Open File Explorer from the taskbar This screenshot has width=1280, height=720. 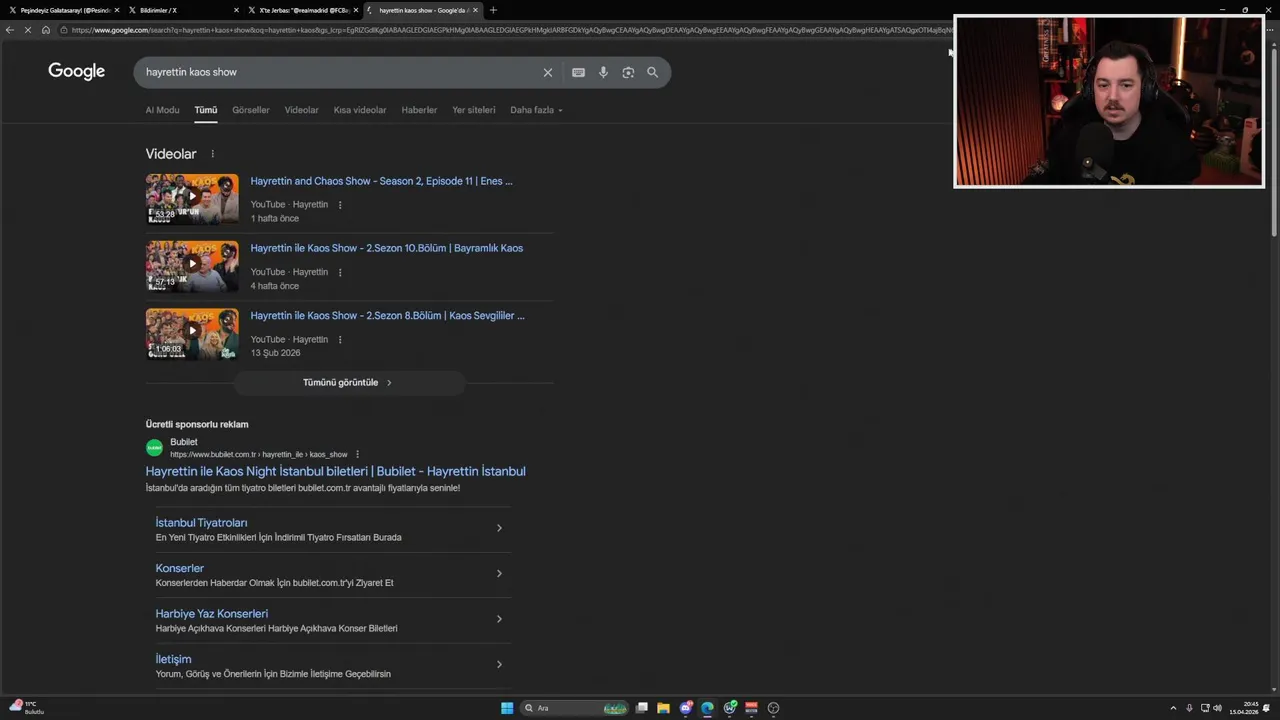[663, 708]
